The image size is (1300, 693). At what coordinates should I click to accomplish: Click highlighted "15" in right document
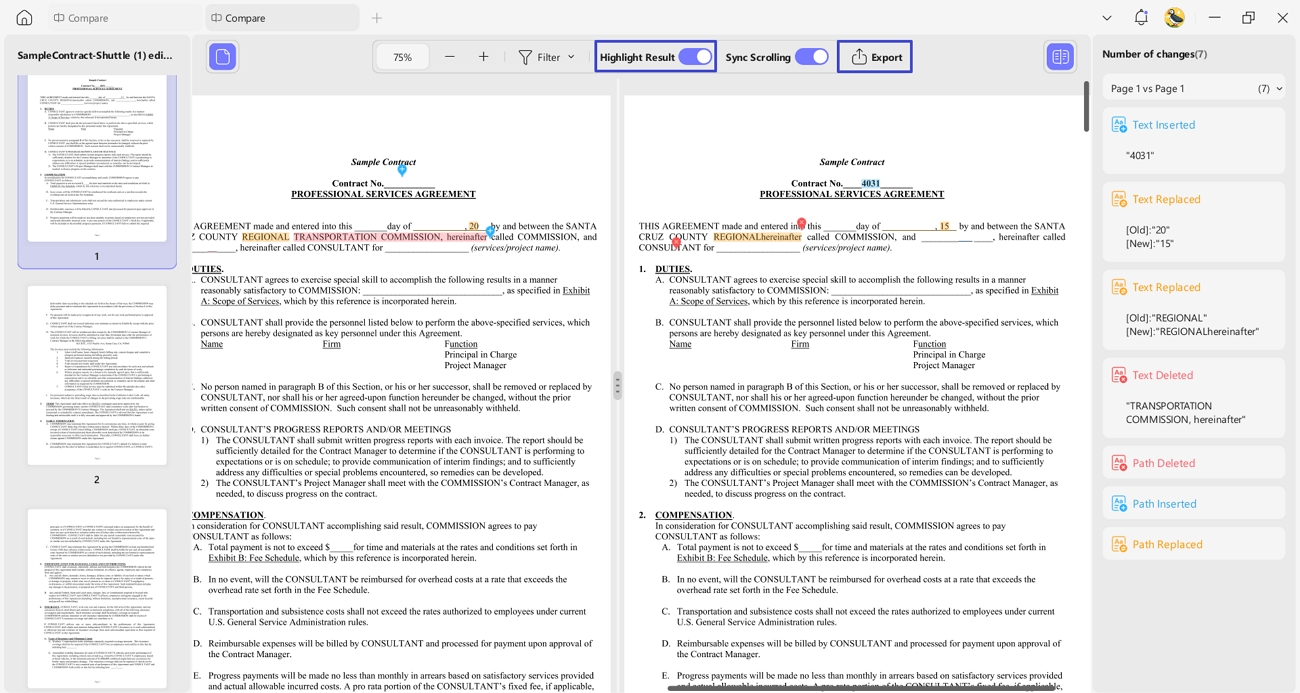click(944, 227)
